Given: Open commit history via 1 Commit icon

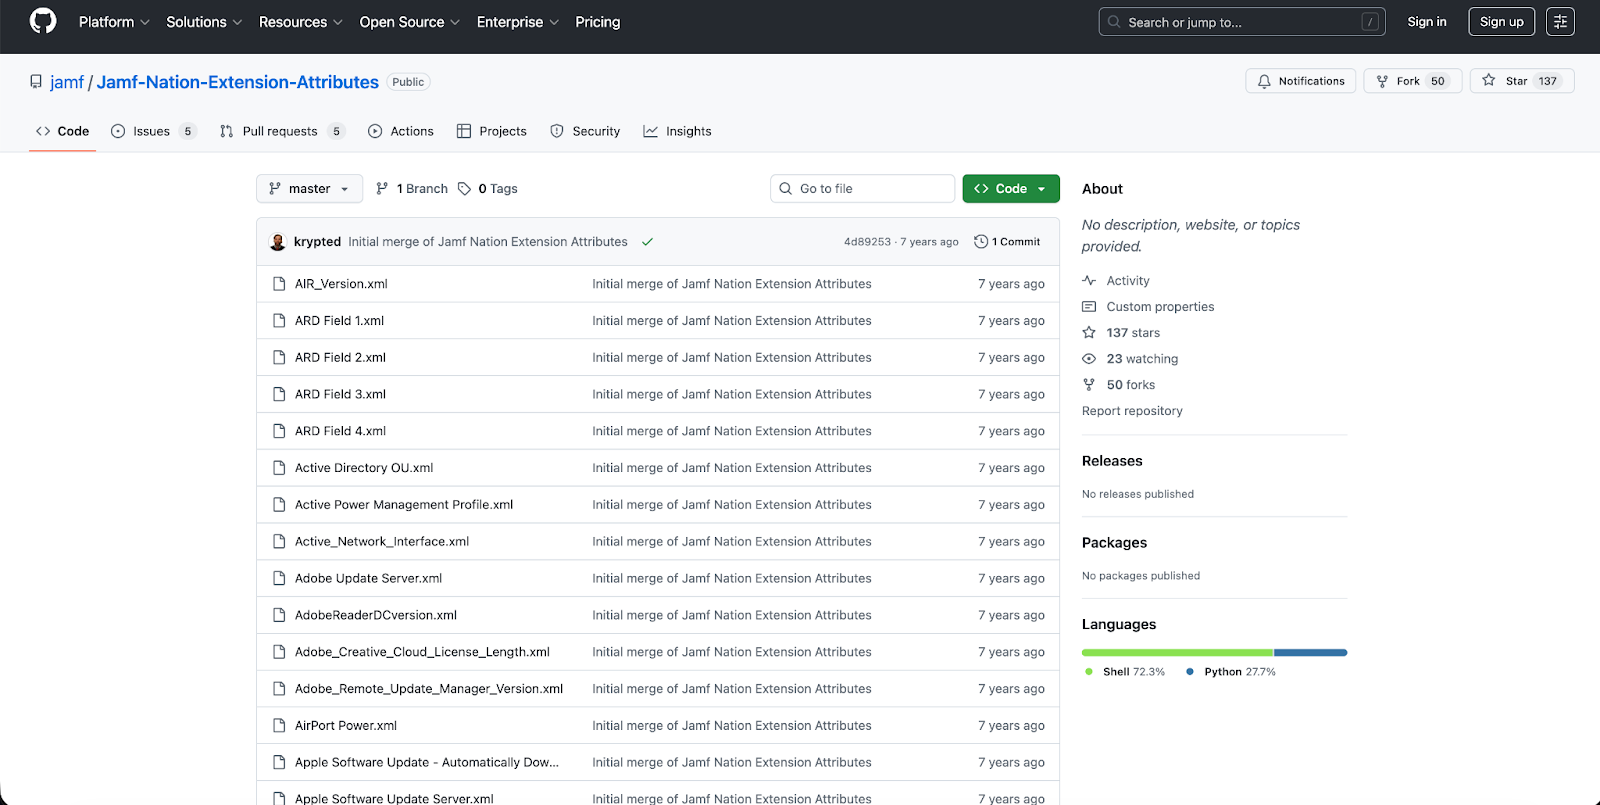Looking at the screenshot, I should 981,242.
